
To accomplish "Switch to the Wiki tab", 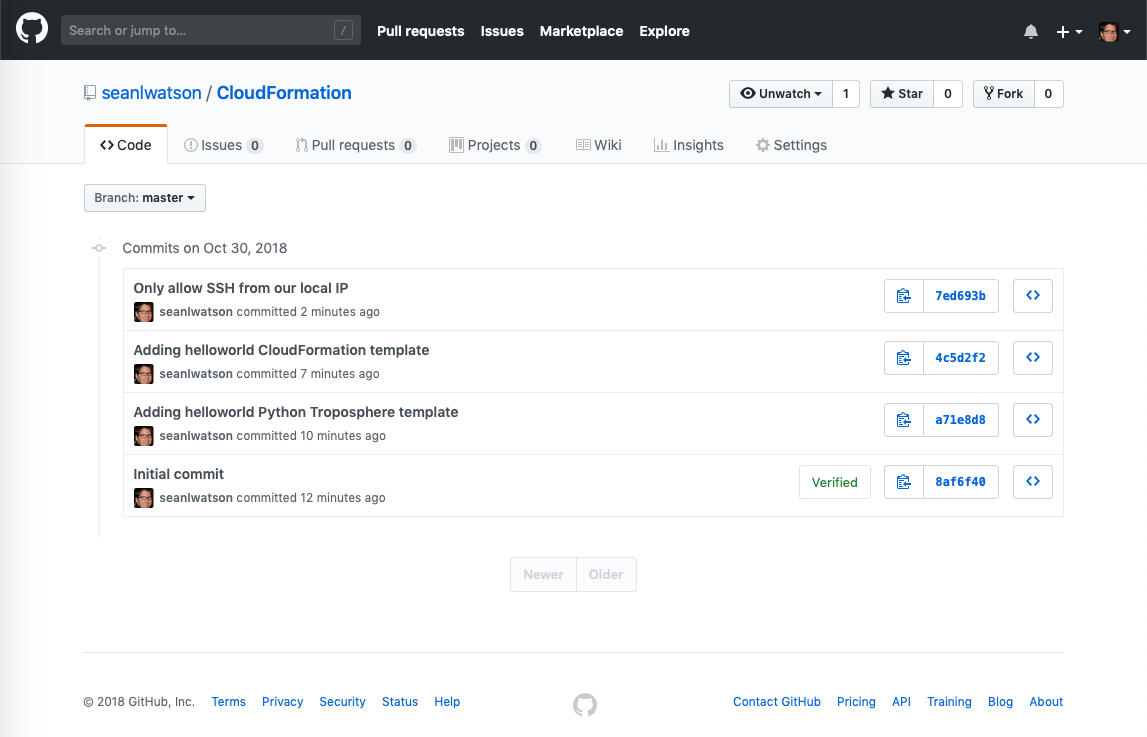I will pyautogui.click(x=598, y=145).
